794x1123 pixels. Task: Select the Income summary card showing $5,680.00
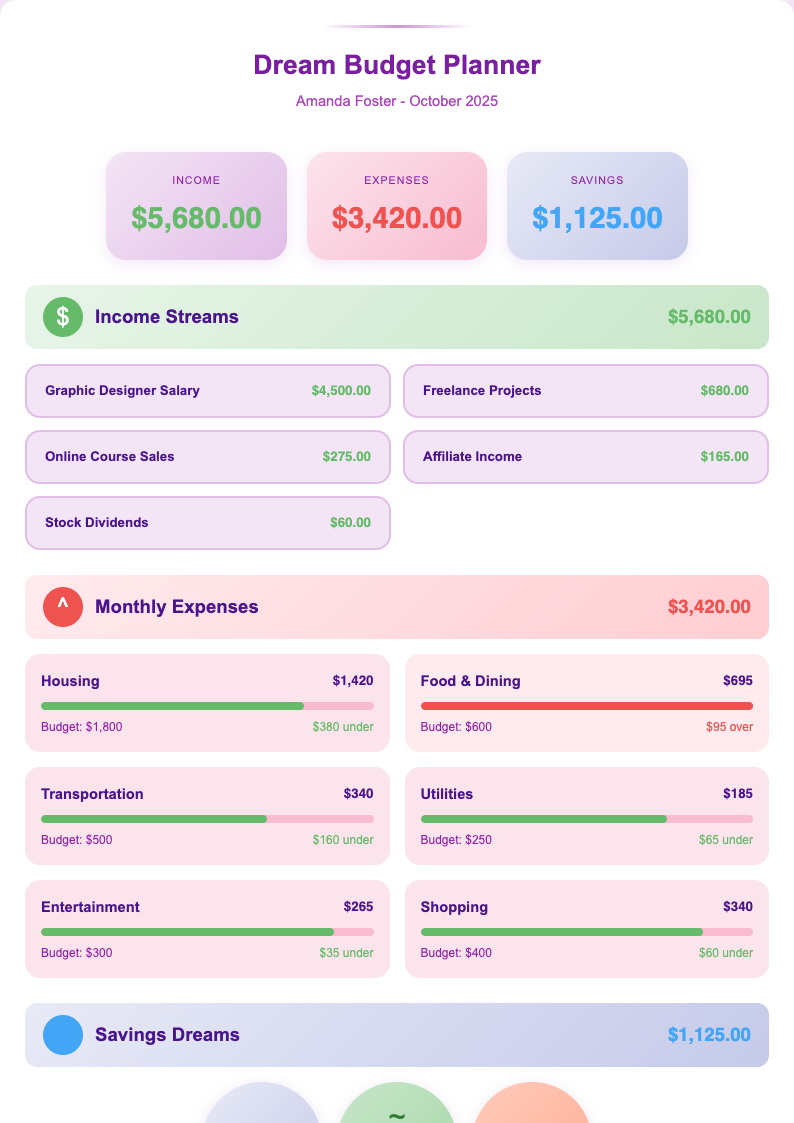coord(196,205)
